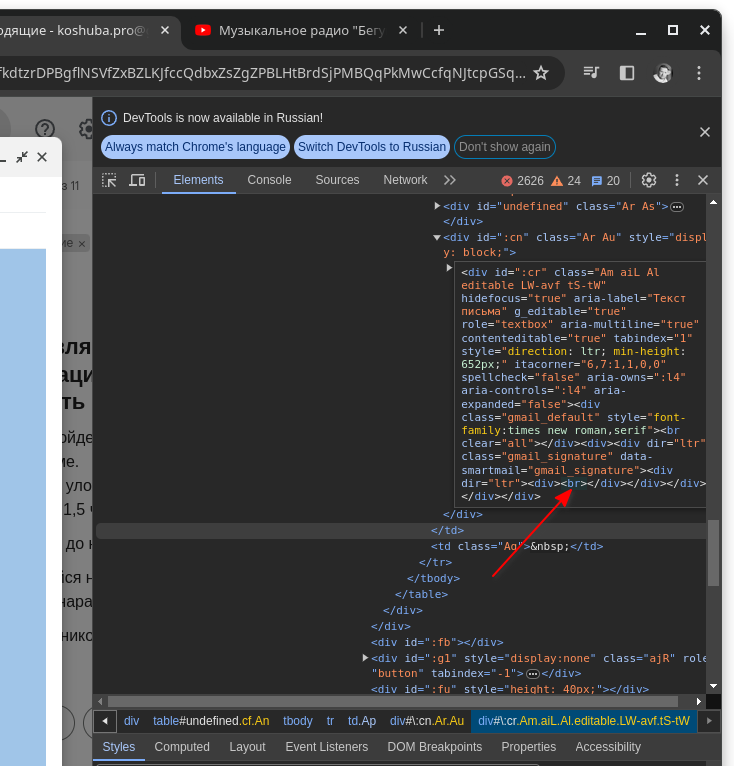Select the div id=":fu" DOM line
Screen dimensions: 734x766
click(510, 689)
